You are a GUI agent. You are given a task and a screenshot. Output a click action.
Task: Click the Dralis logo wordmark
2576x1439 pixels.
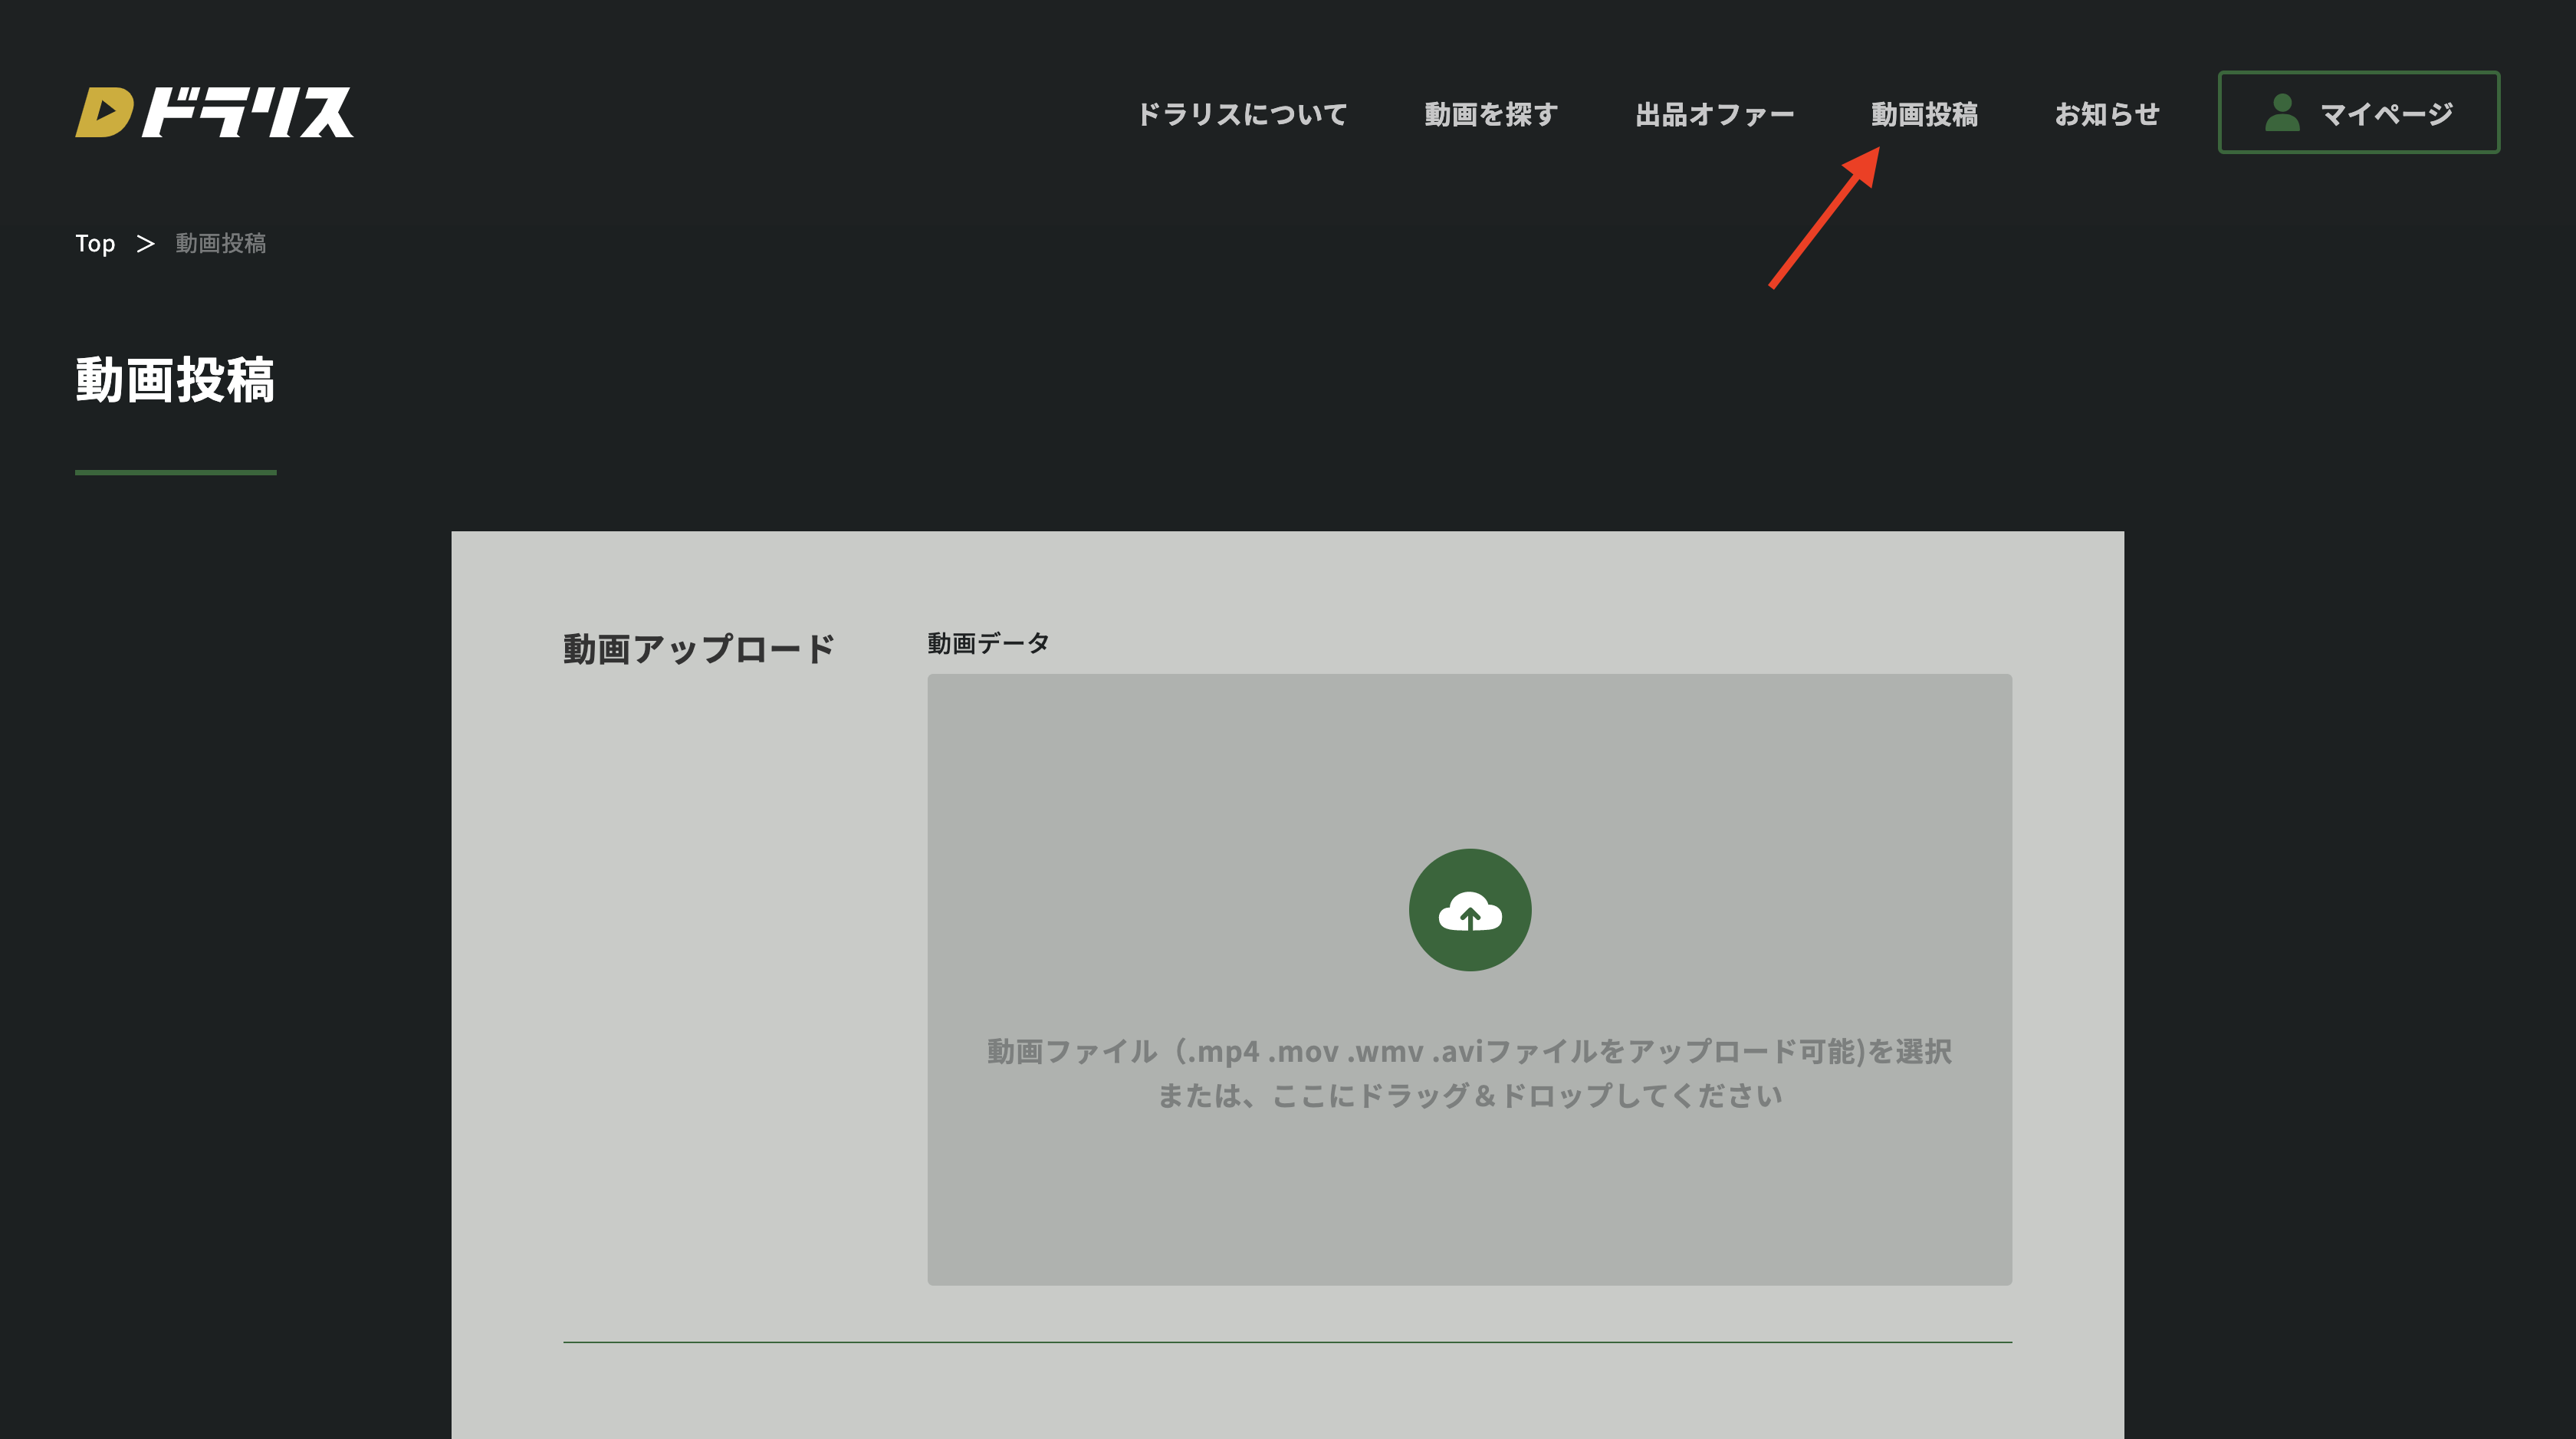point(247,112)
